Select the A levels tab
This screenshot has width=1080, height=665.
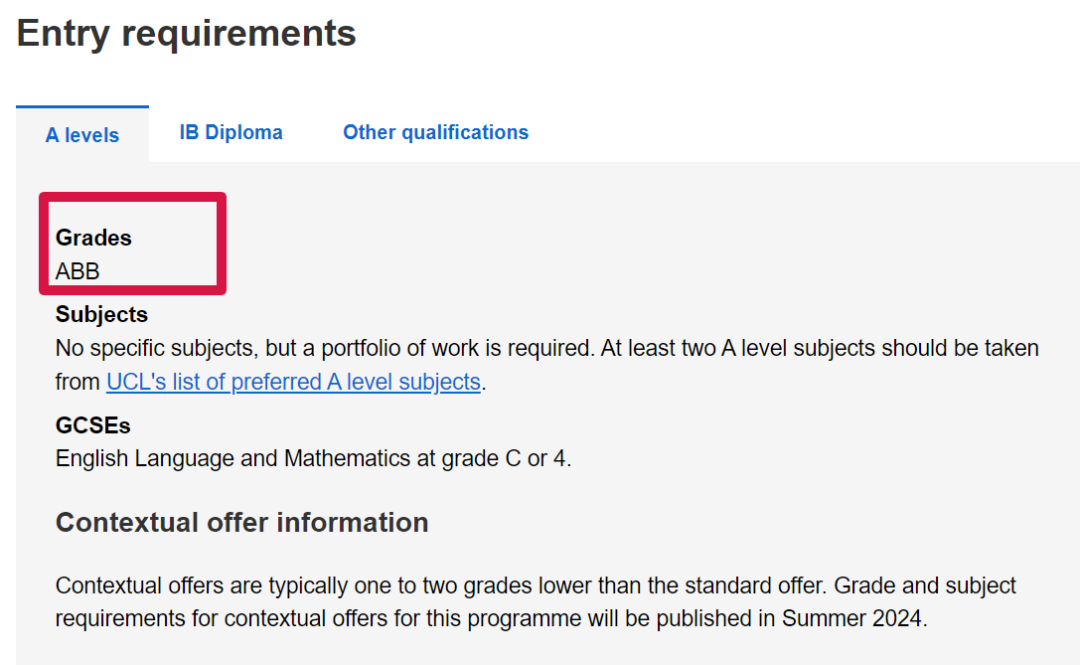pos(82,134)
